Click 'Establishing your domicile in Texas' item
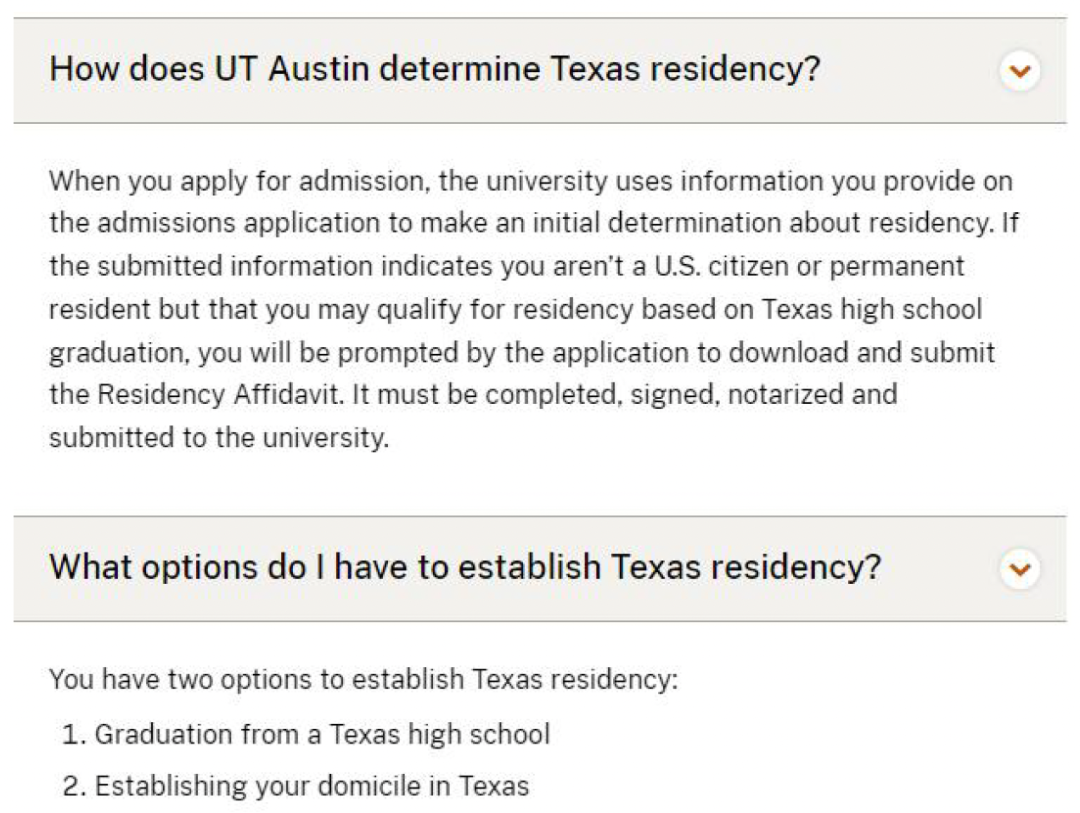The image size is (1080, 813). click(x=312, y=786)
